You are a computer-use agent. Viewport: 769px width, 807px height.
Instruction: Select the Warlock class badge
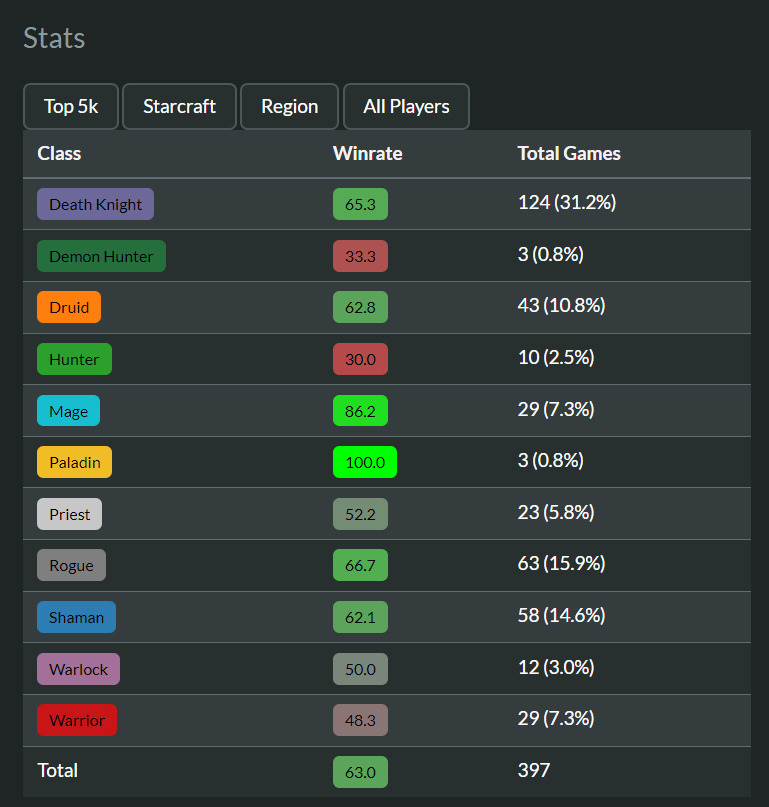click(78, 669)
